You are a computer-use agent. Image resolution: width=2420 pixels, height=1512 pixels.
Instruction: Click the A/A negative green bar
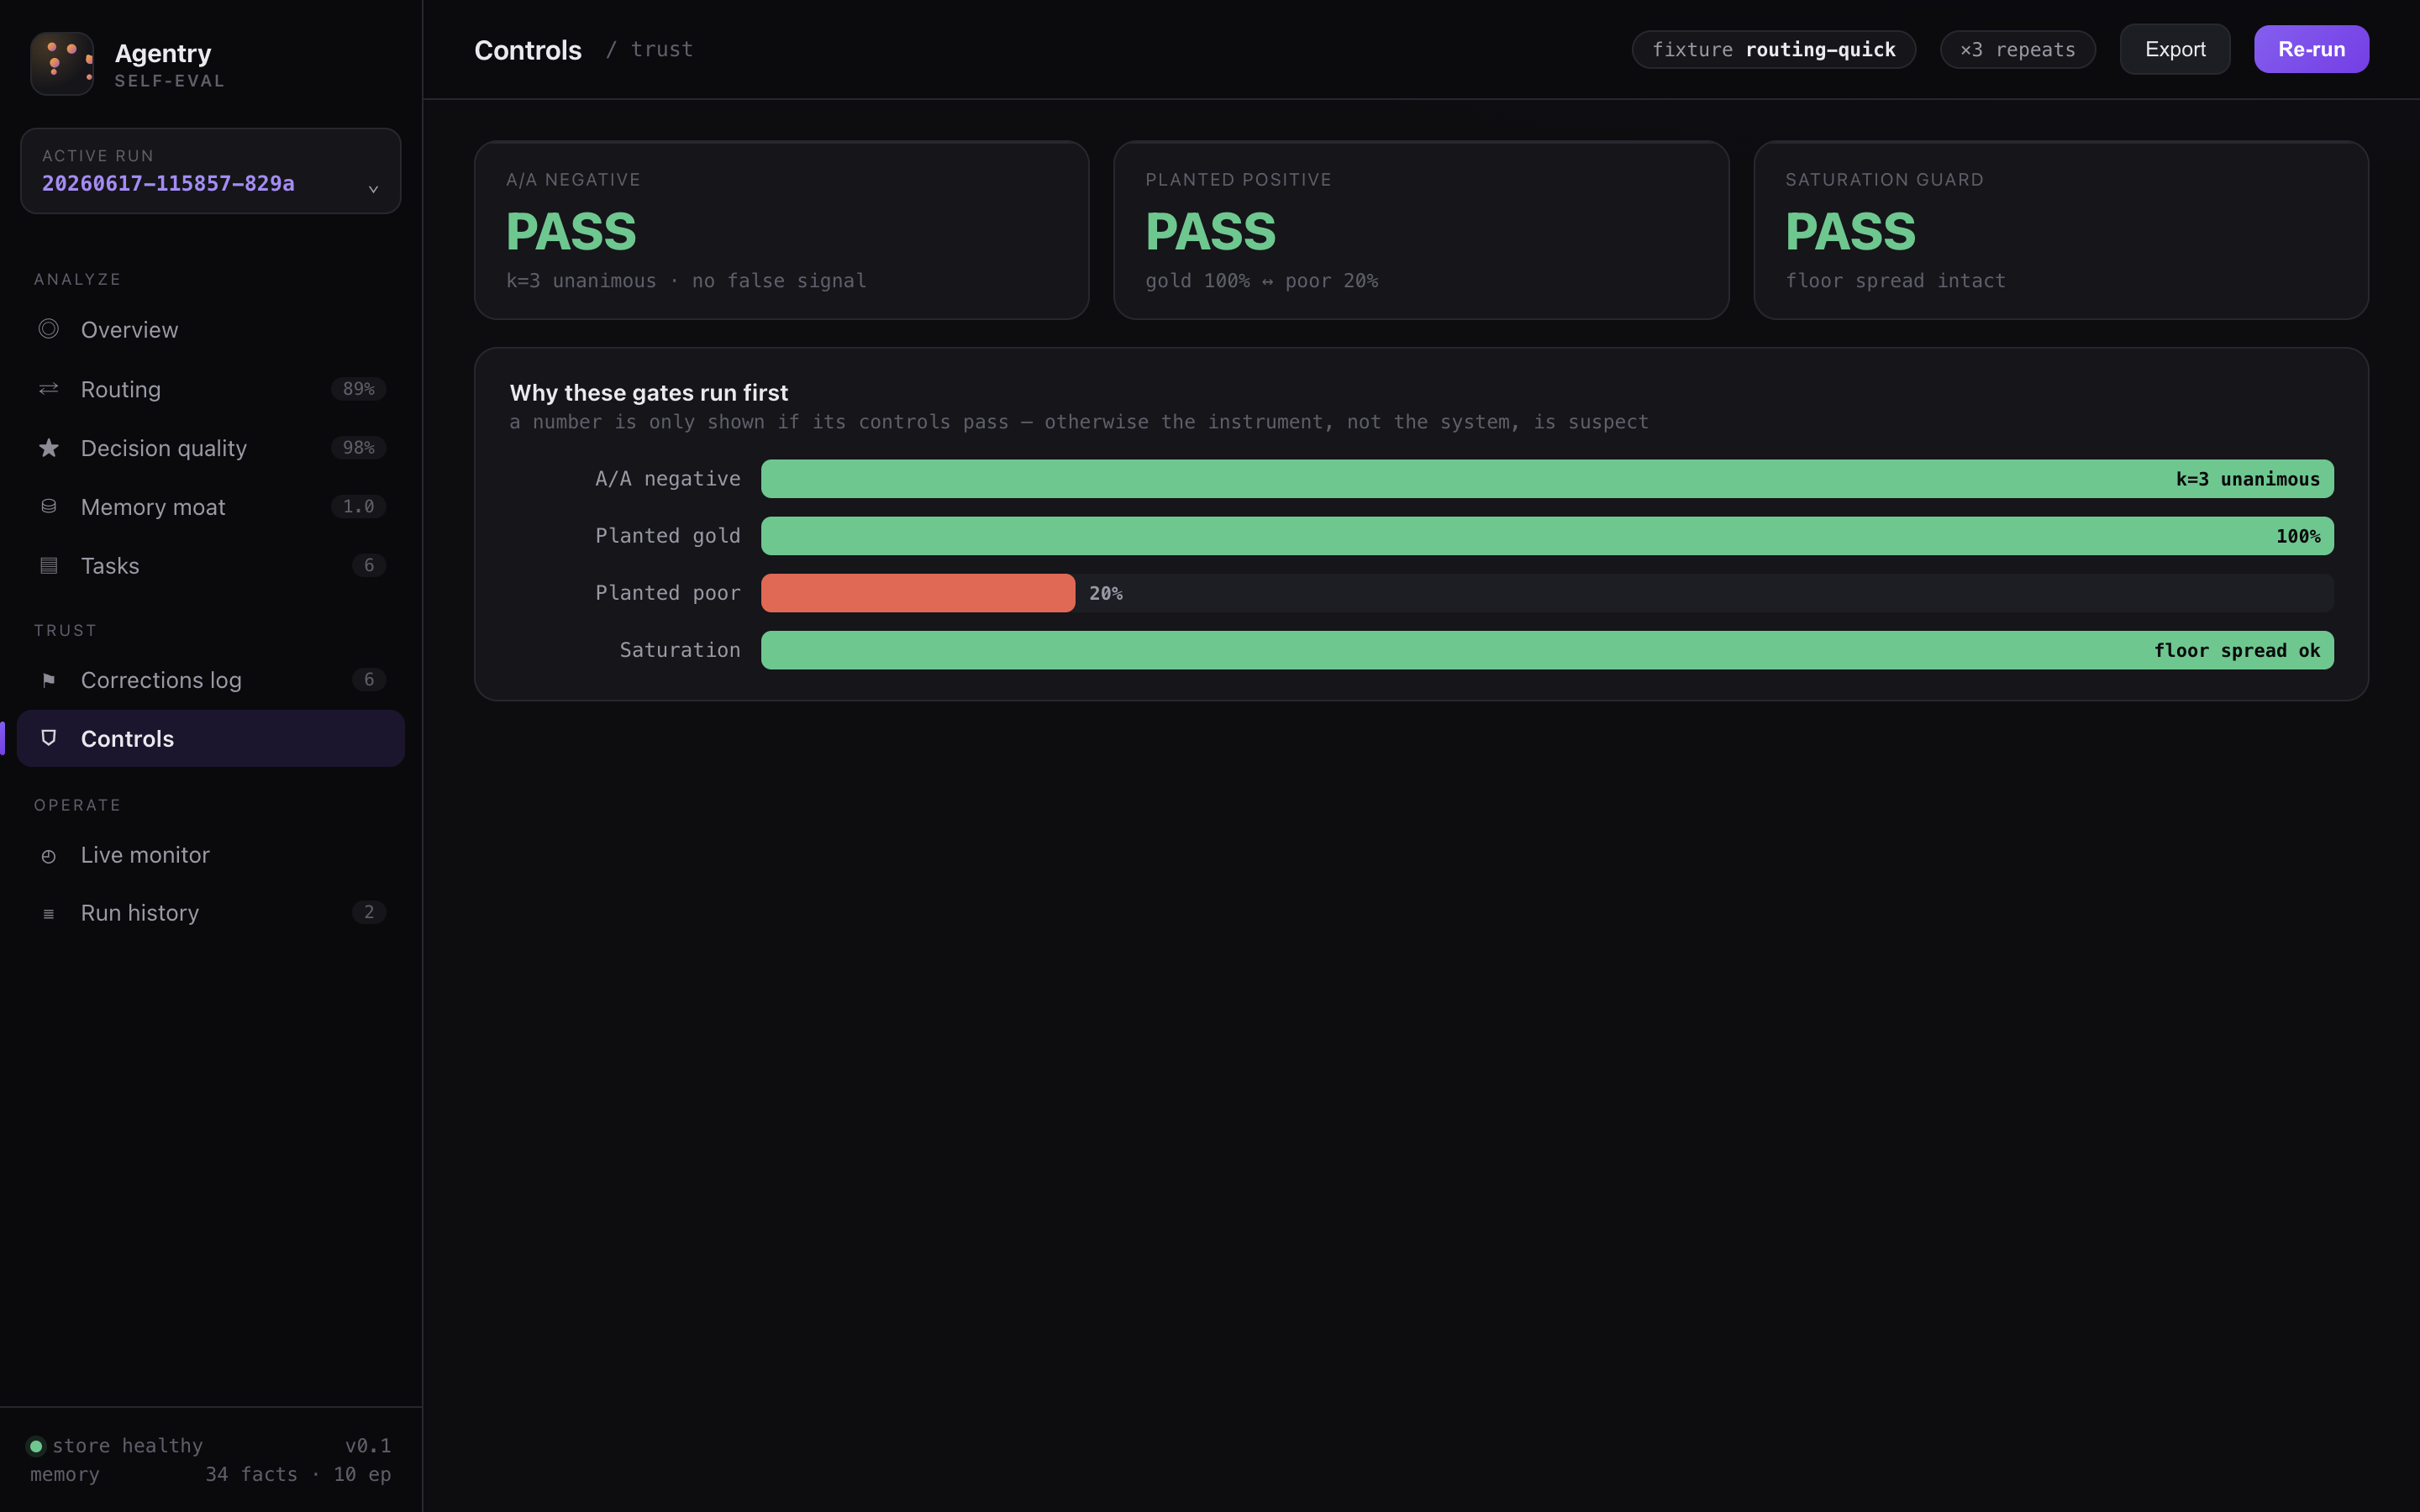coord(1547,479)
